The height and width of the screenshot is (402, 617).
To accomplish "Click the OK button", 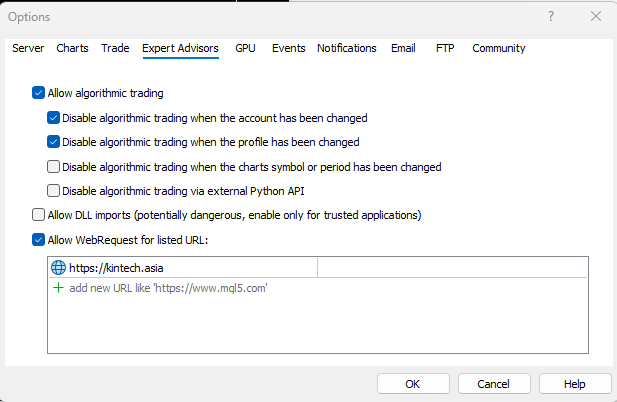I will pos(413,384).
